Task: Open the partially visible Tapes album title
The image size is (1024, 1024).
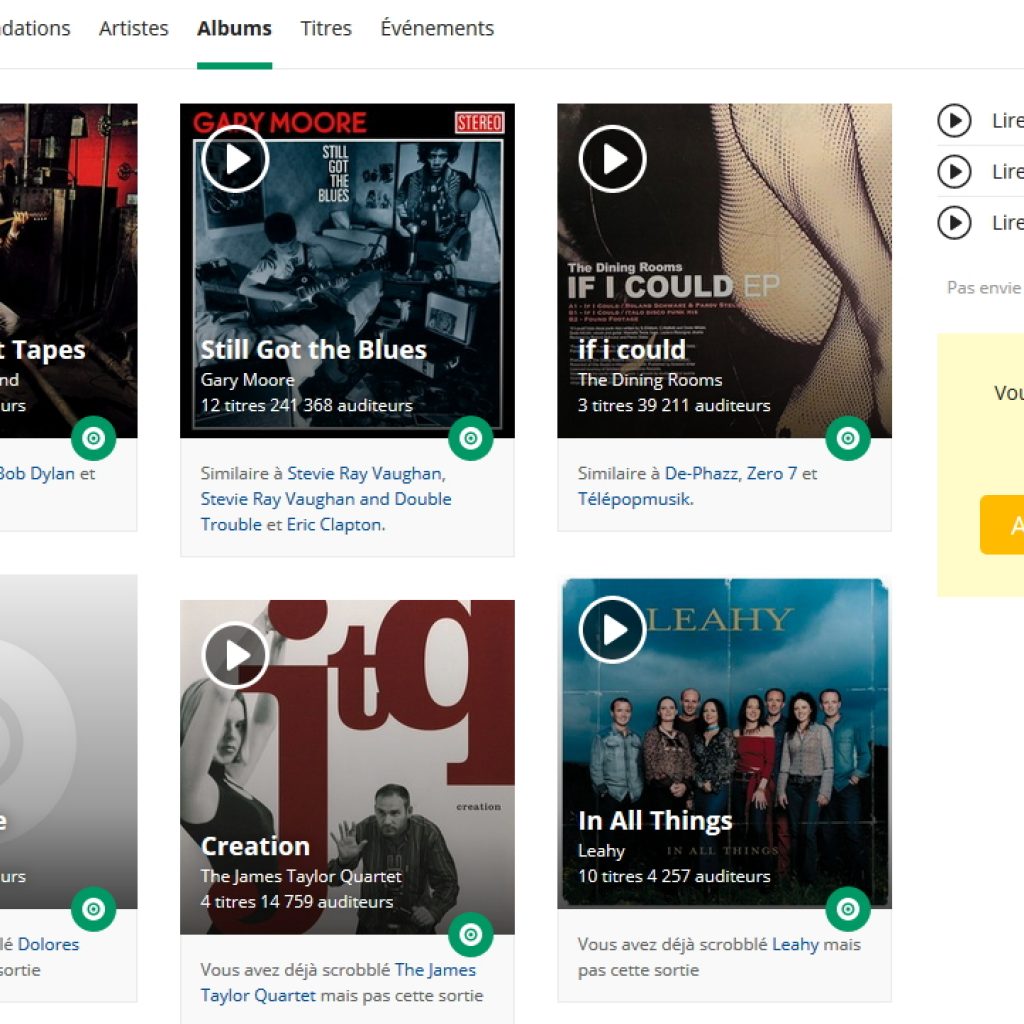Action: tap(43, 349)
